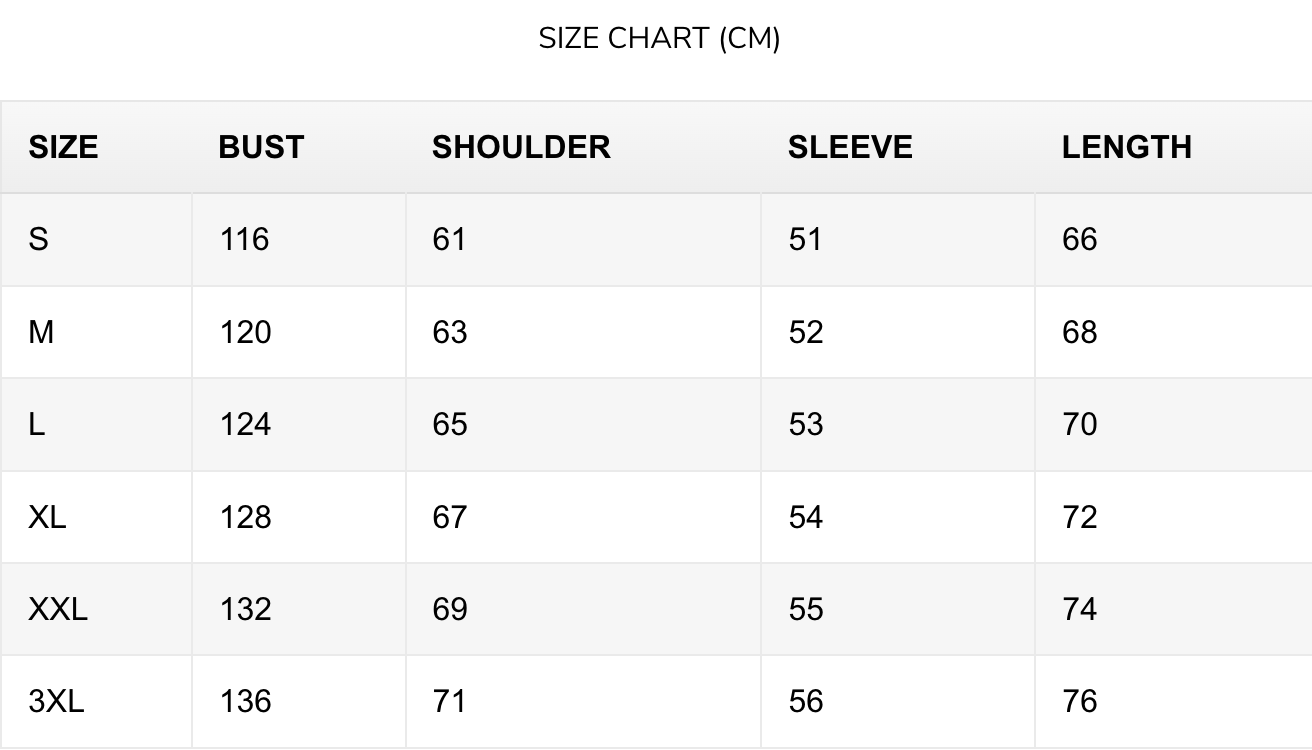Select the S size row label

38,239
